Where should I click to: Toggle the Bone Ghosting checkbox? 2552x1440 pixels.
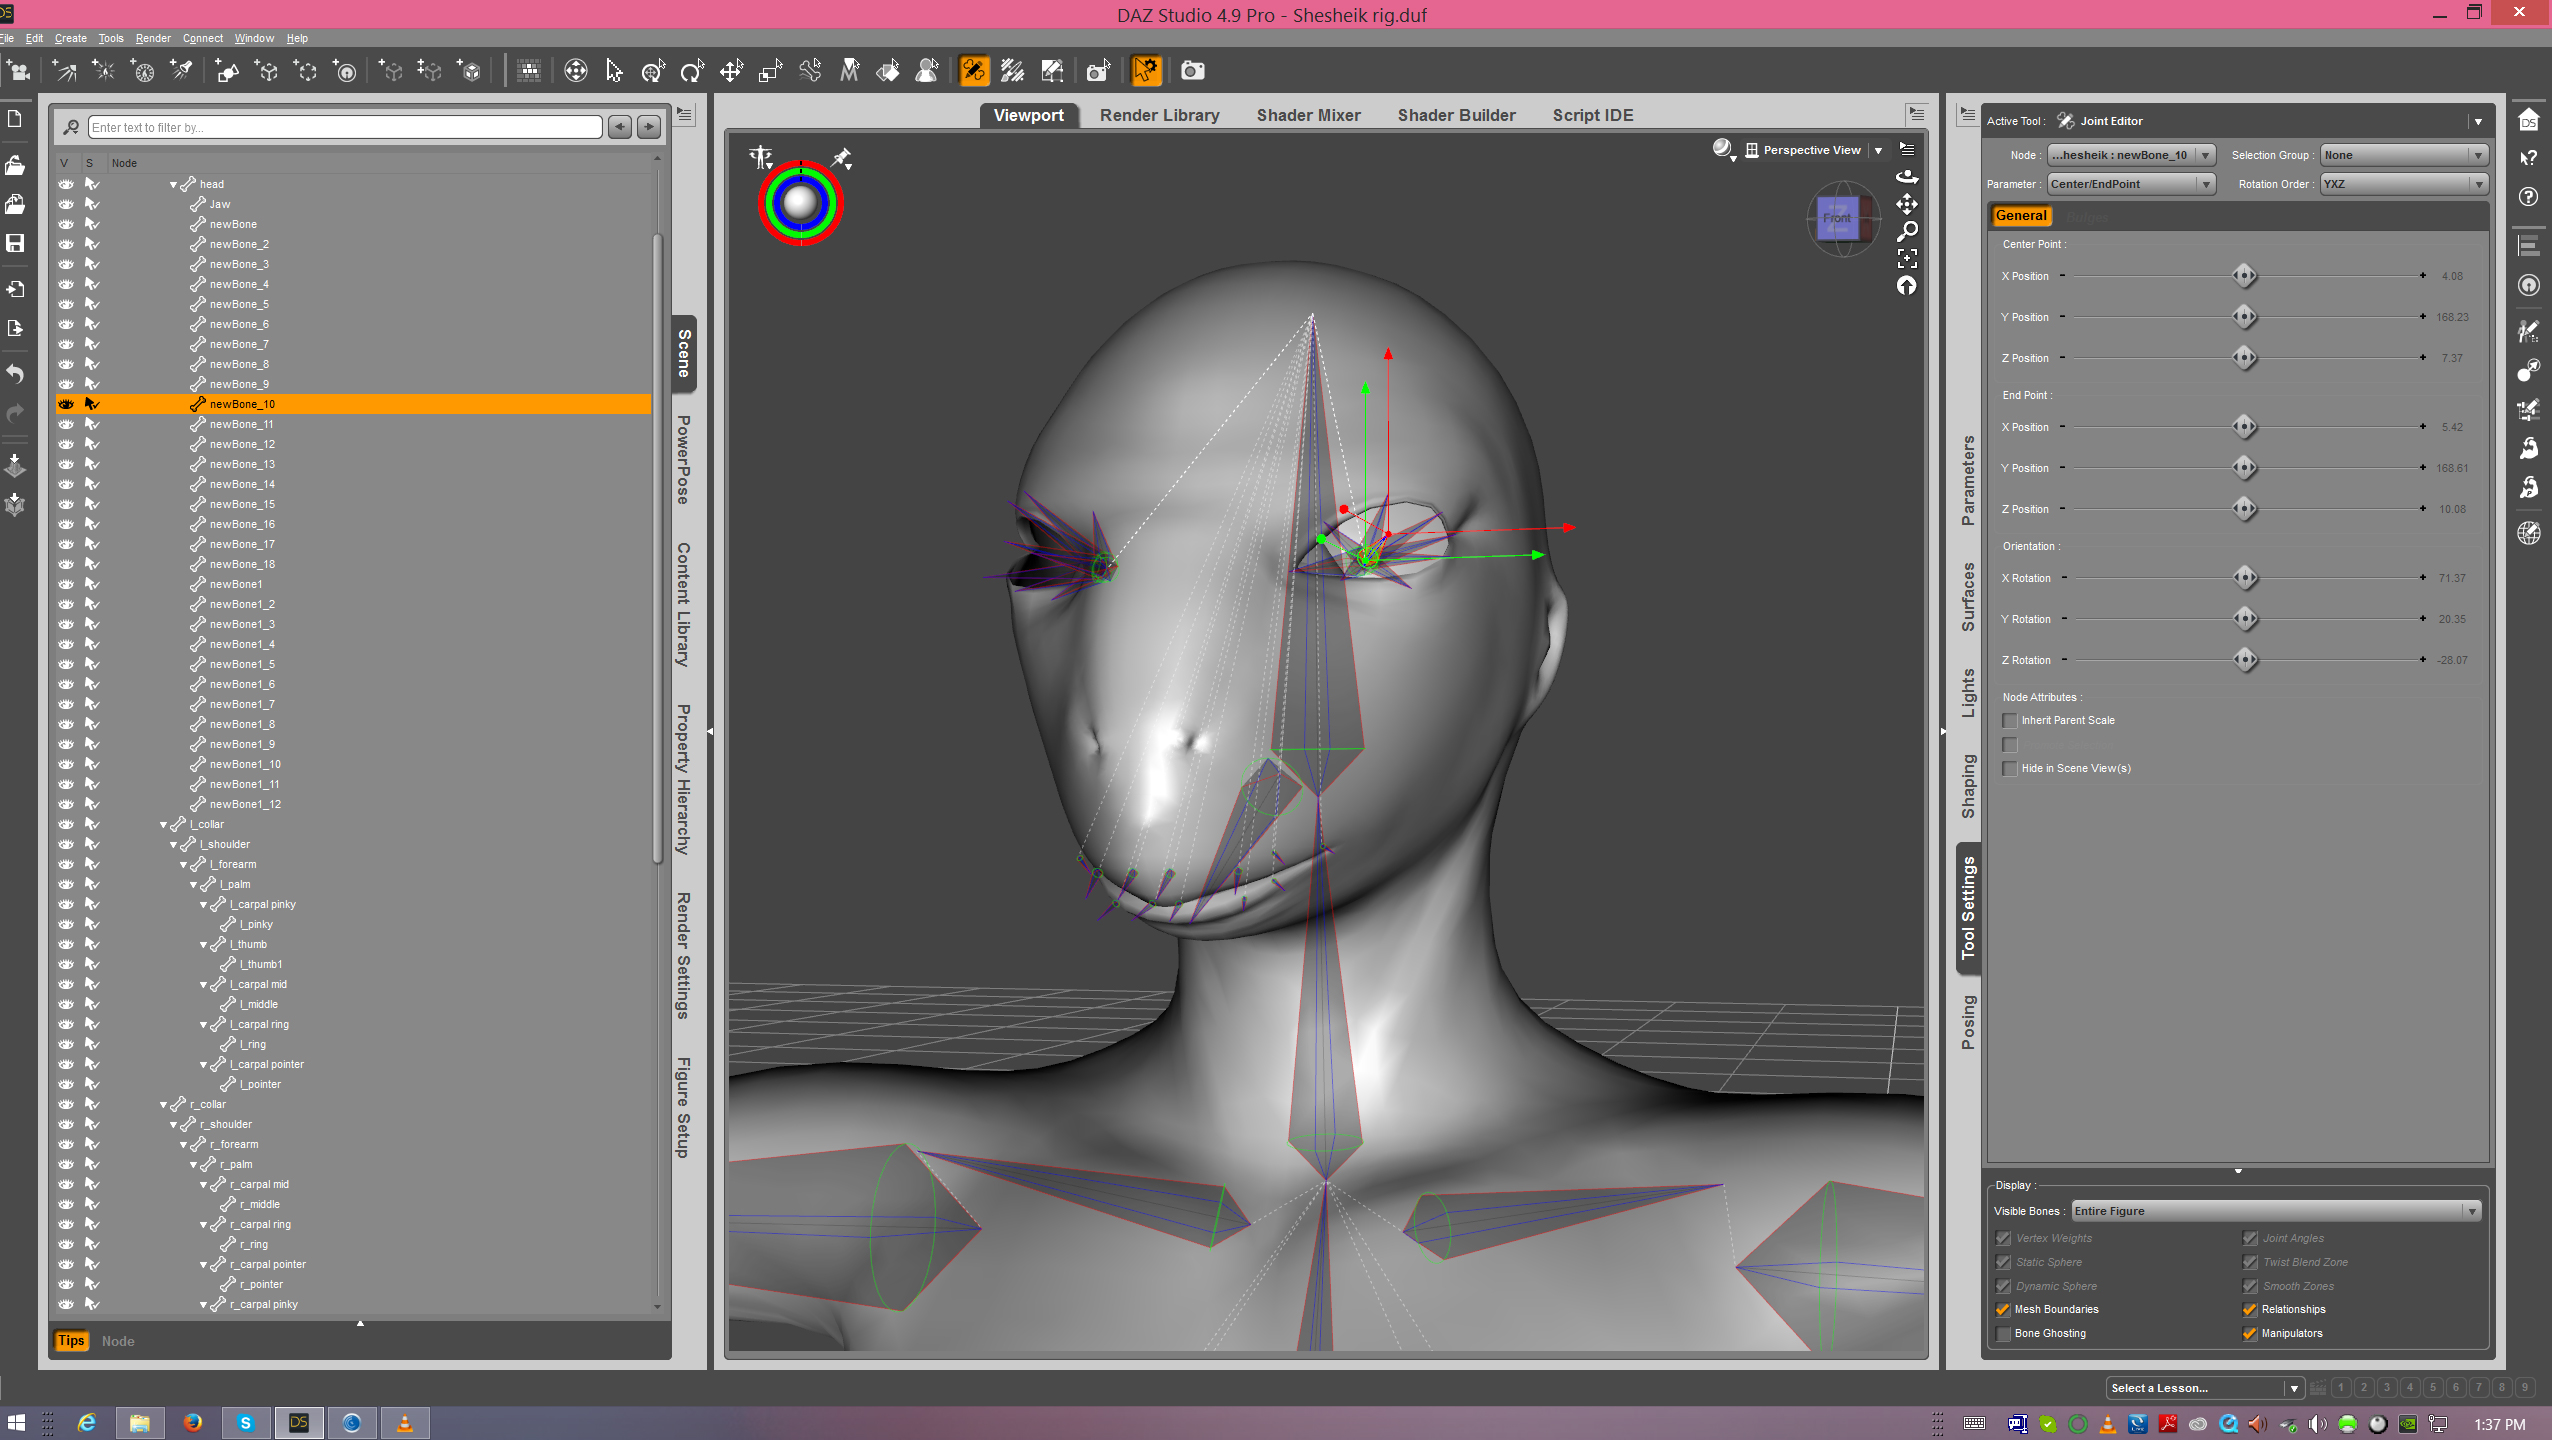(x=2003, y=1333)
